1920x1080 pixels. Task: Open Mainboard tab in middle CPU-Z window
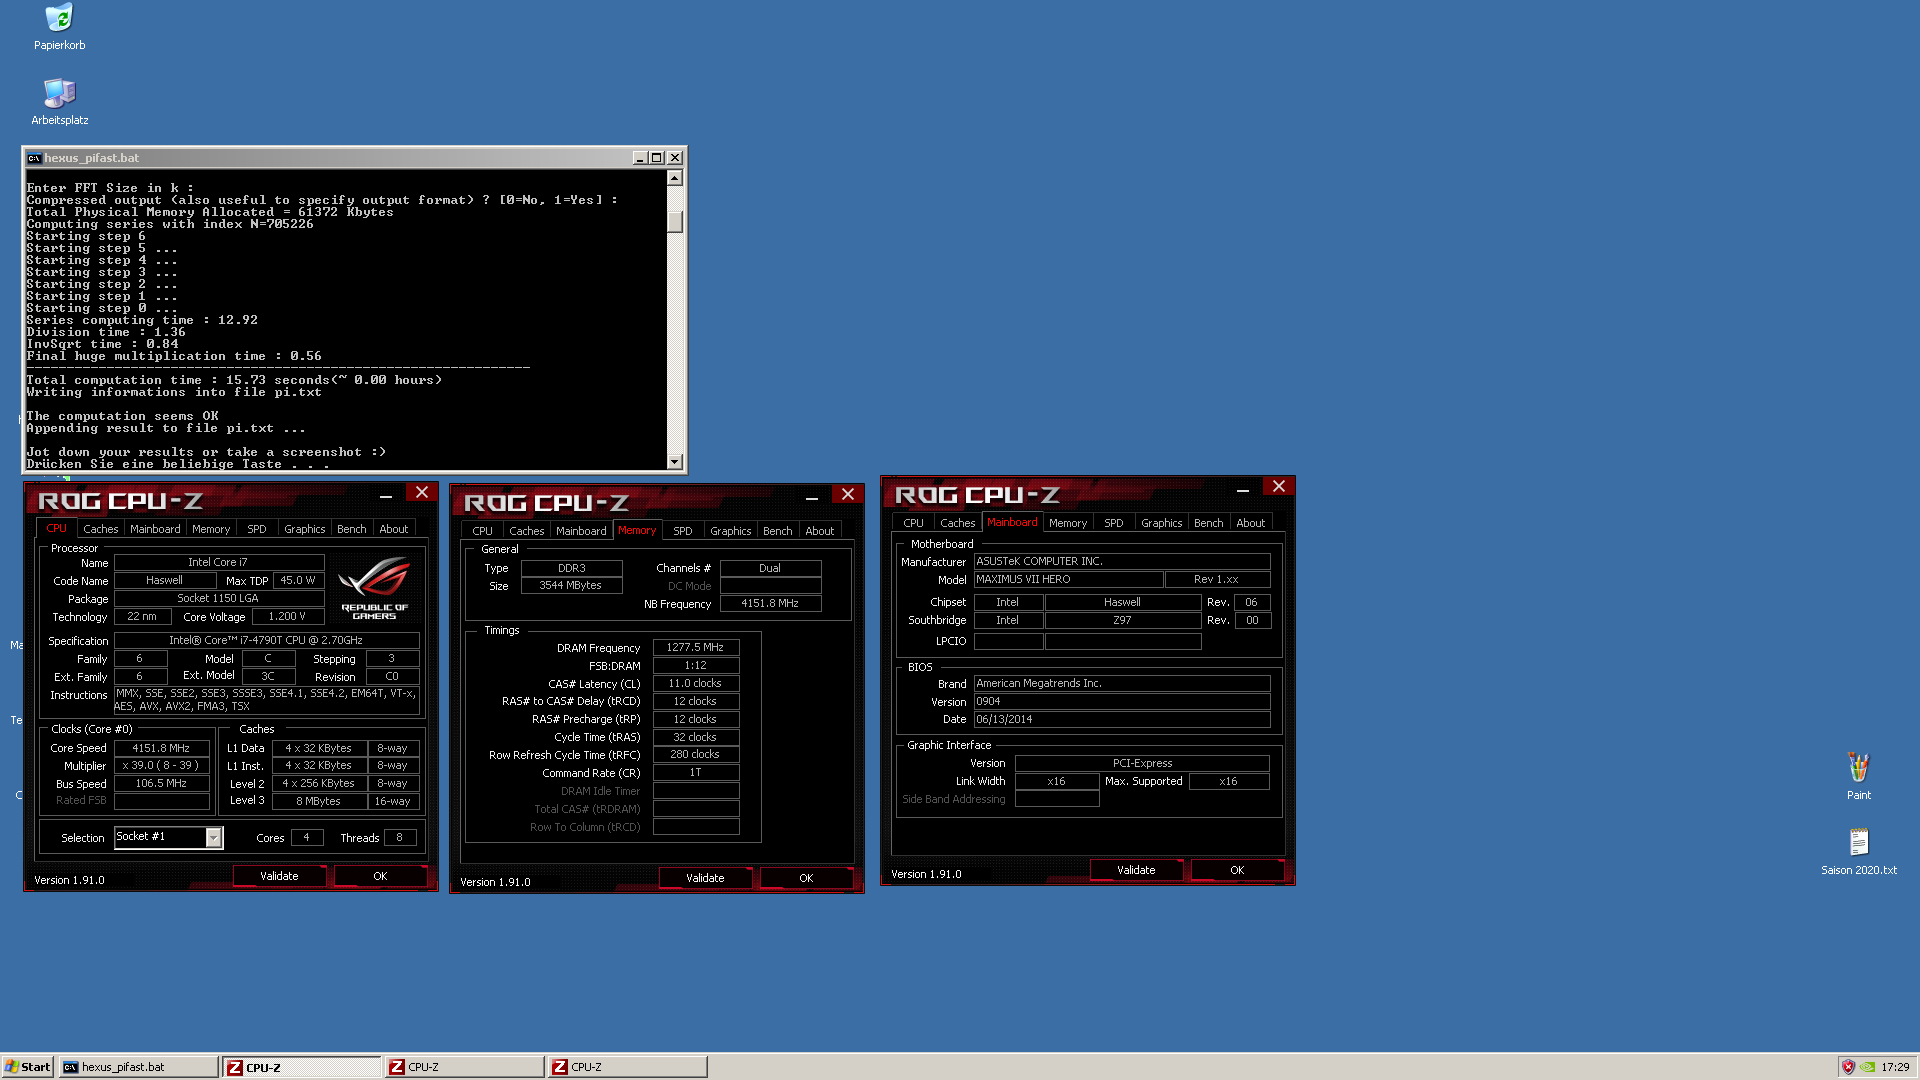click(x=581, y=531)
